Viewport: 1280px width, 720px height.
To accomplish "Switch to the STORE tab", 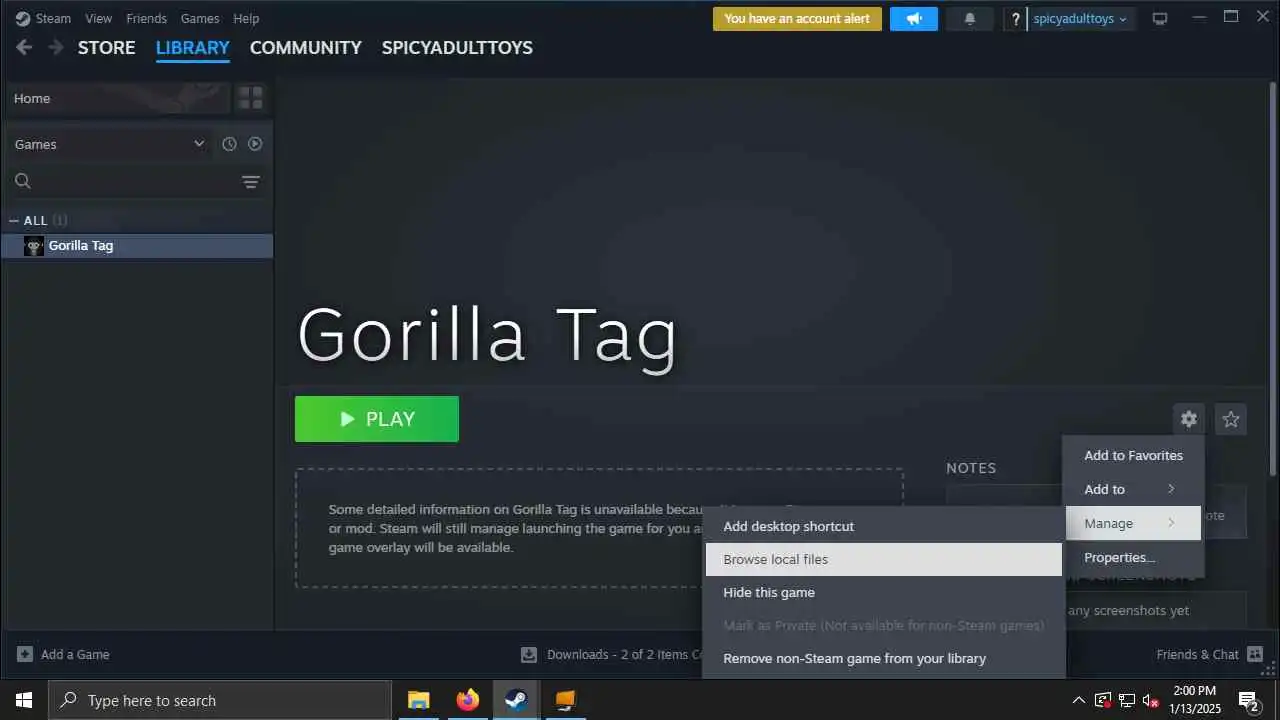I will click(107, 47).
